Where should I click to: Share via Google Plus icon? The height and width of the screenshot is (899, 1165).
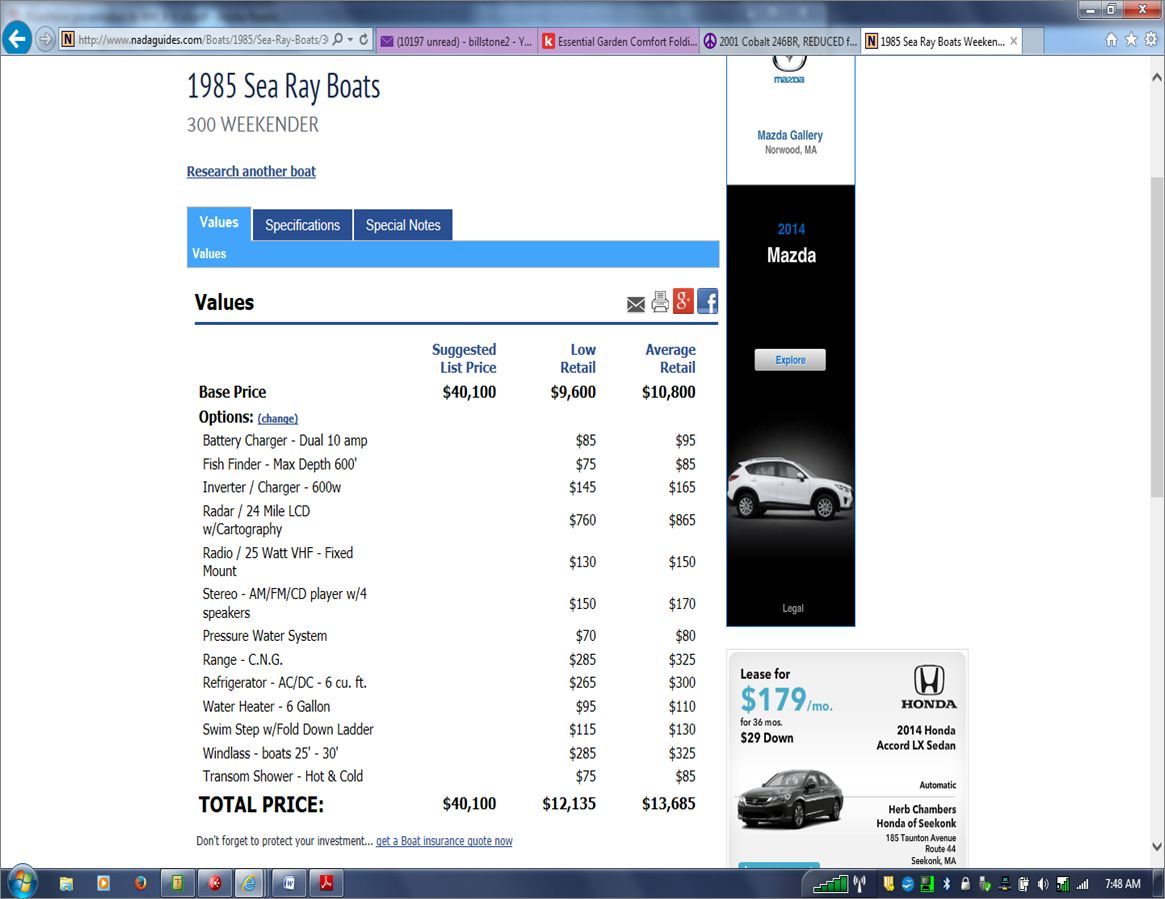pyautogui.click(x=684, y=301)
